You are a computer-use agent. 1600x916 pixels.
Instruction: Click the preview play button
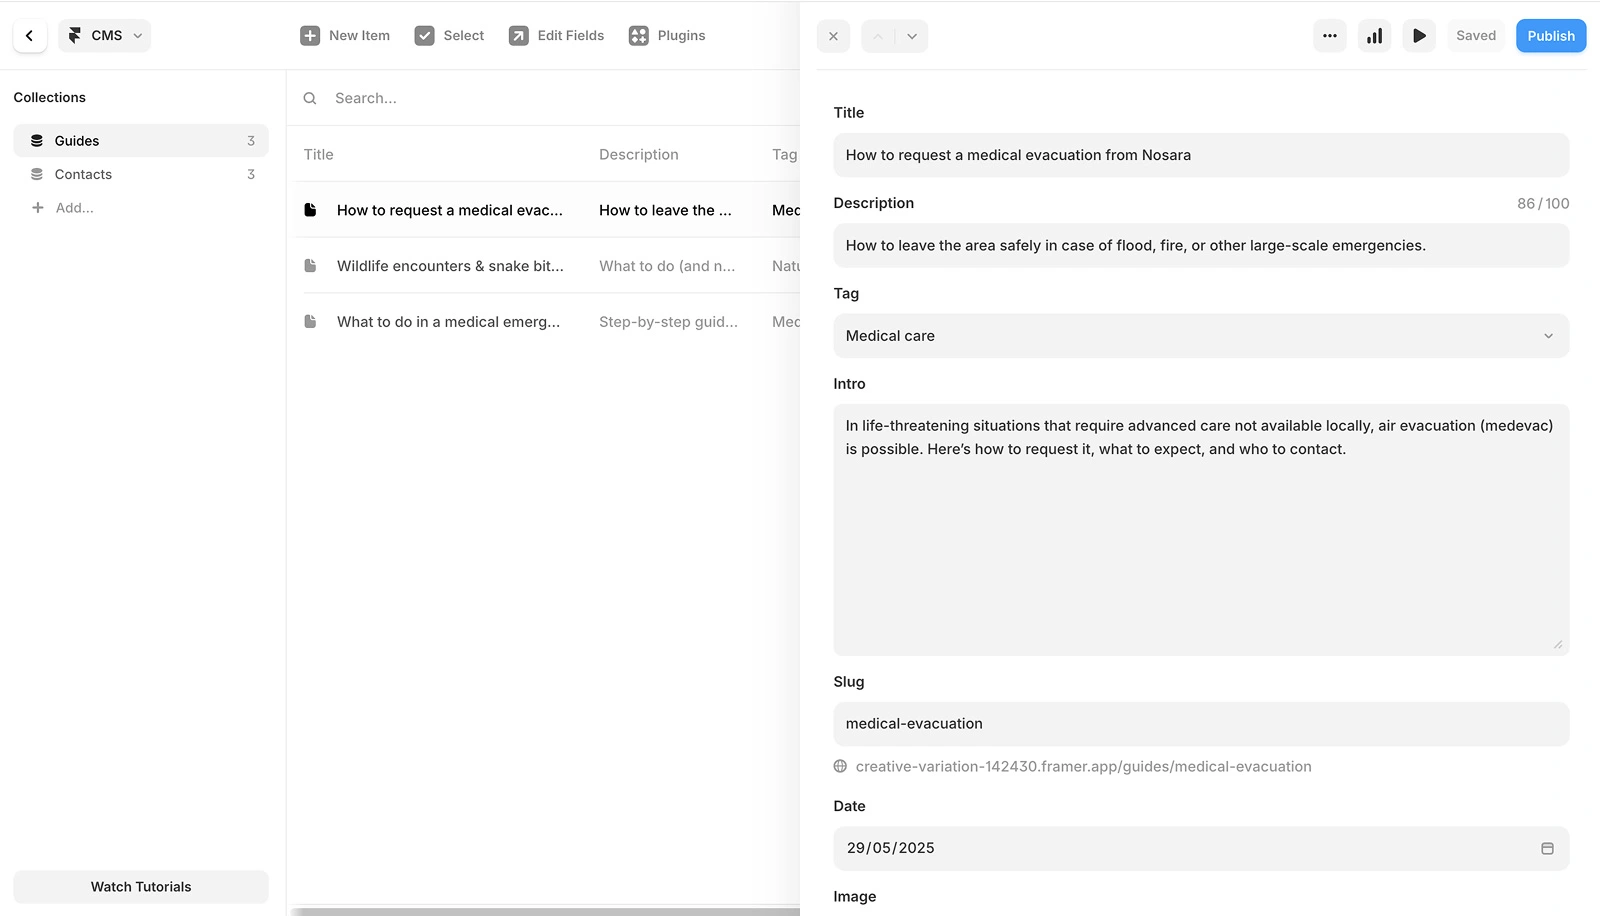(1419, 36)
